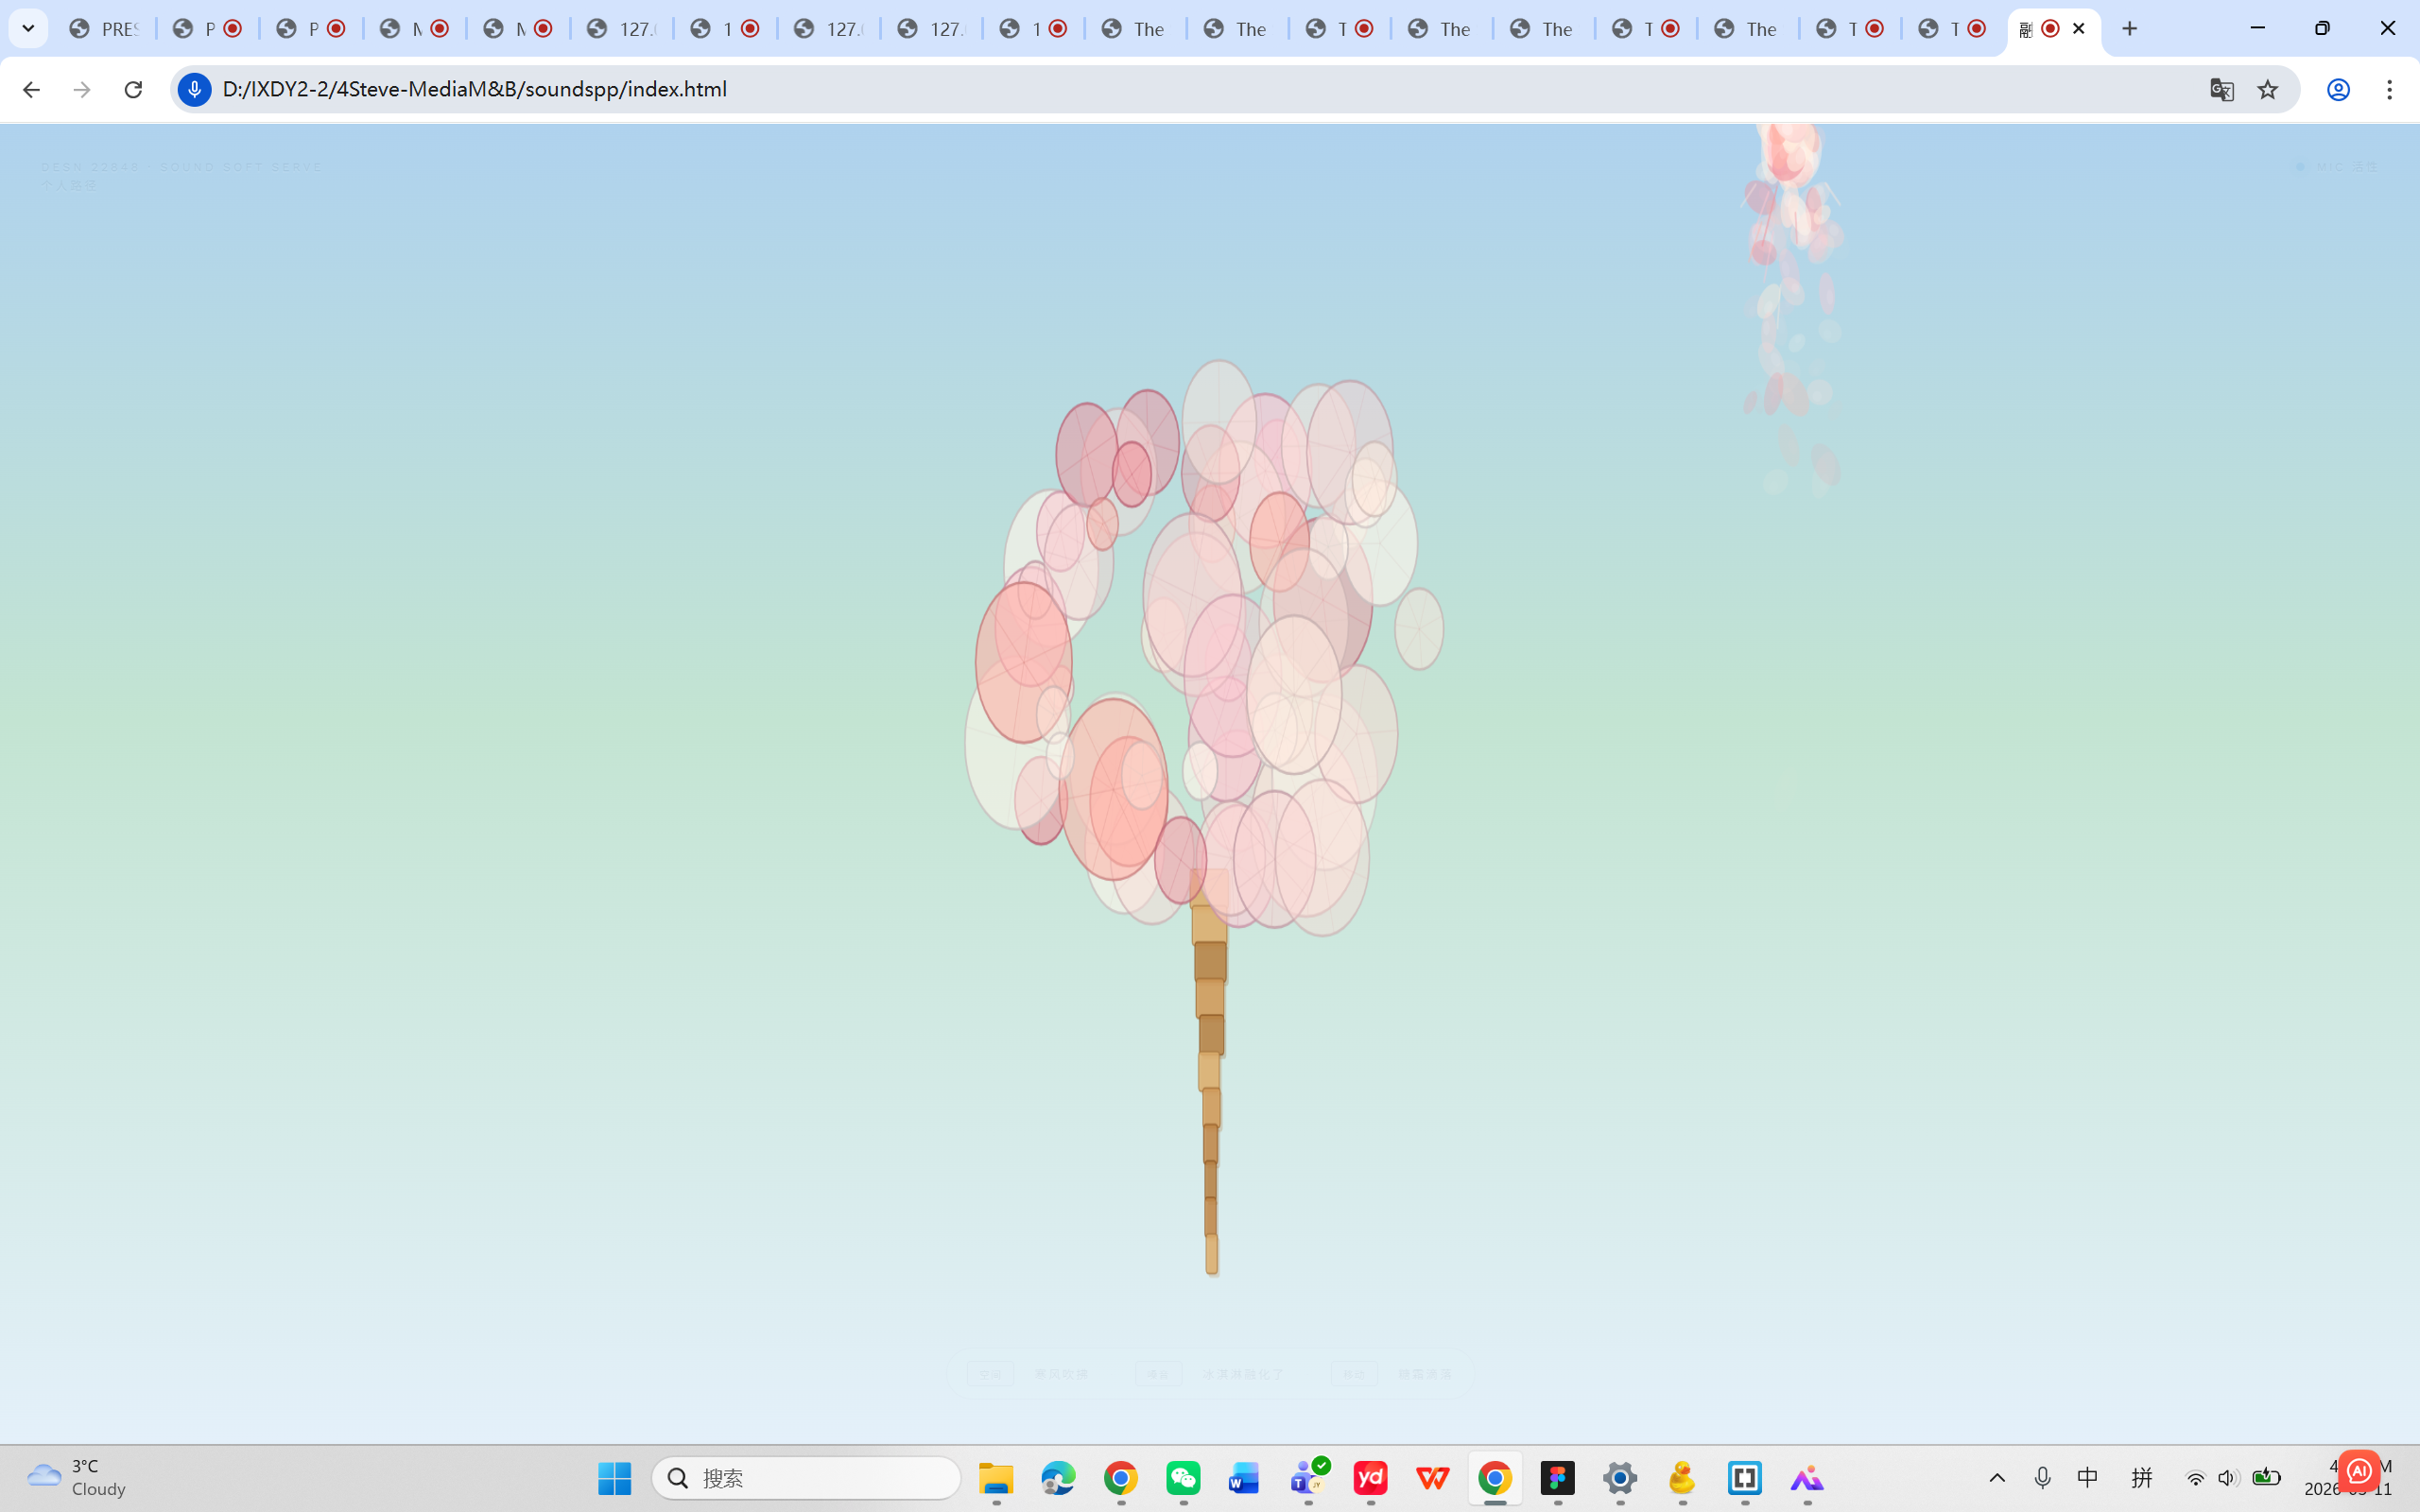Reload the soundspp index.html page

[133, 89]
